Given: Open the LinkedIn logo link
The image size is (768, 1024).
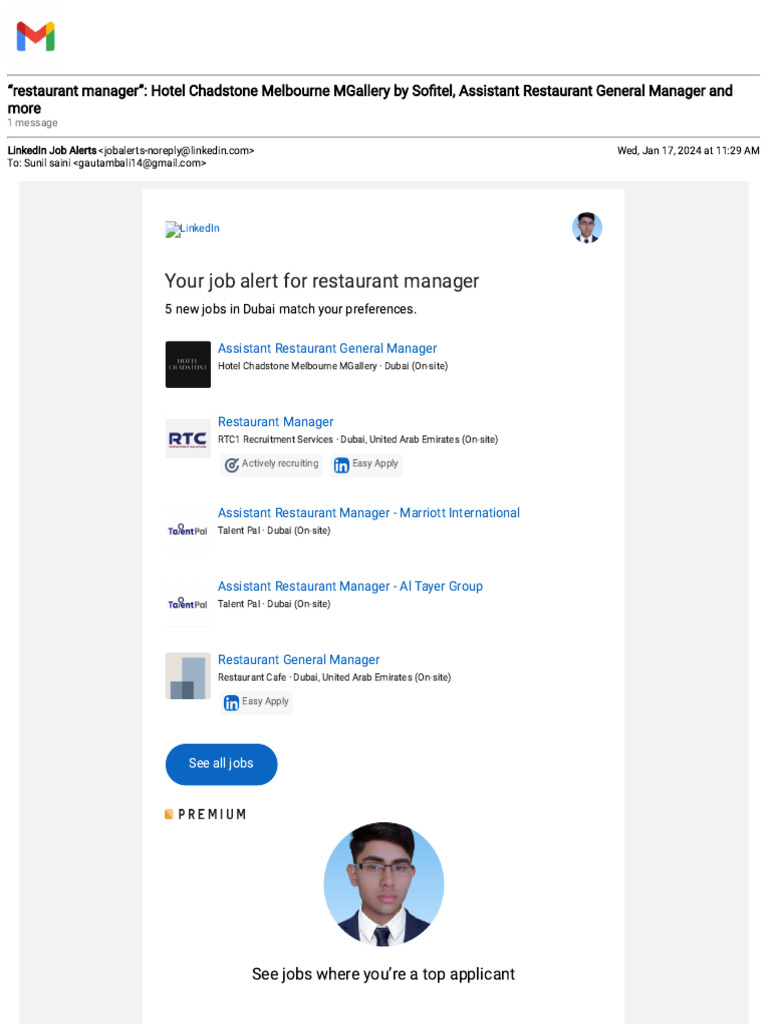Looking at the screenshot, I should (193, 229).
